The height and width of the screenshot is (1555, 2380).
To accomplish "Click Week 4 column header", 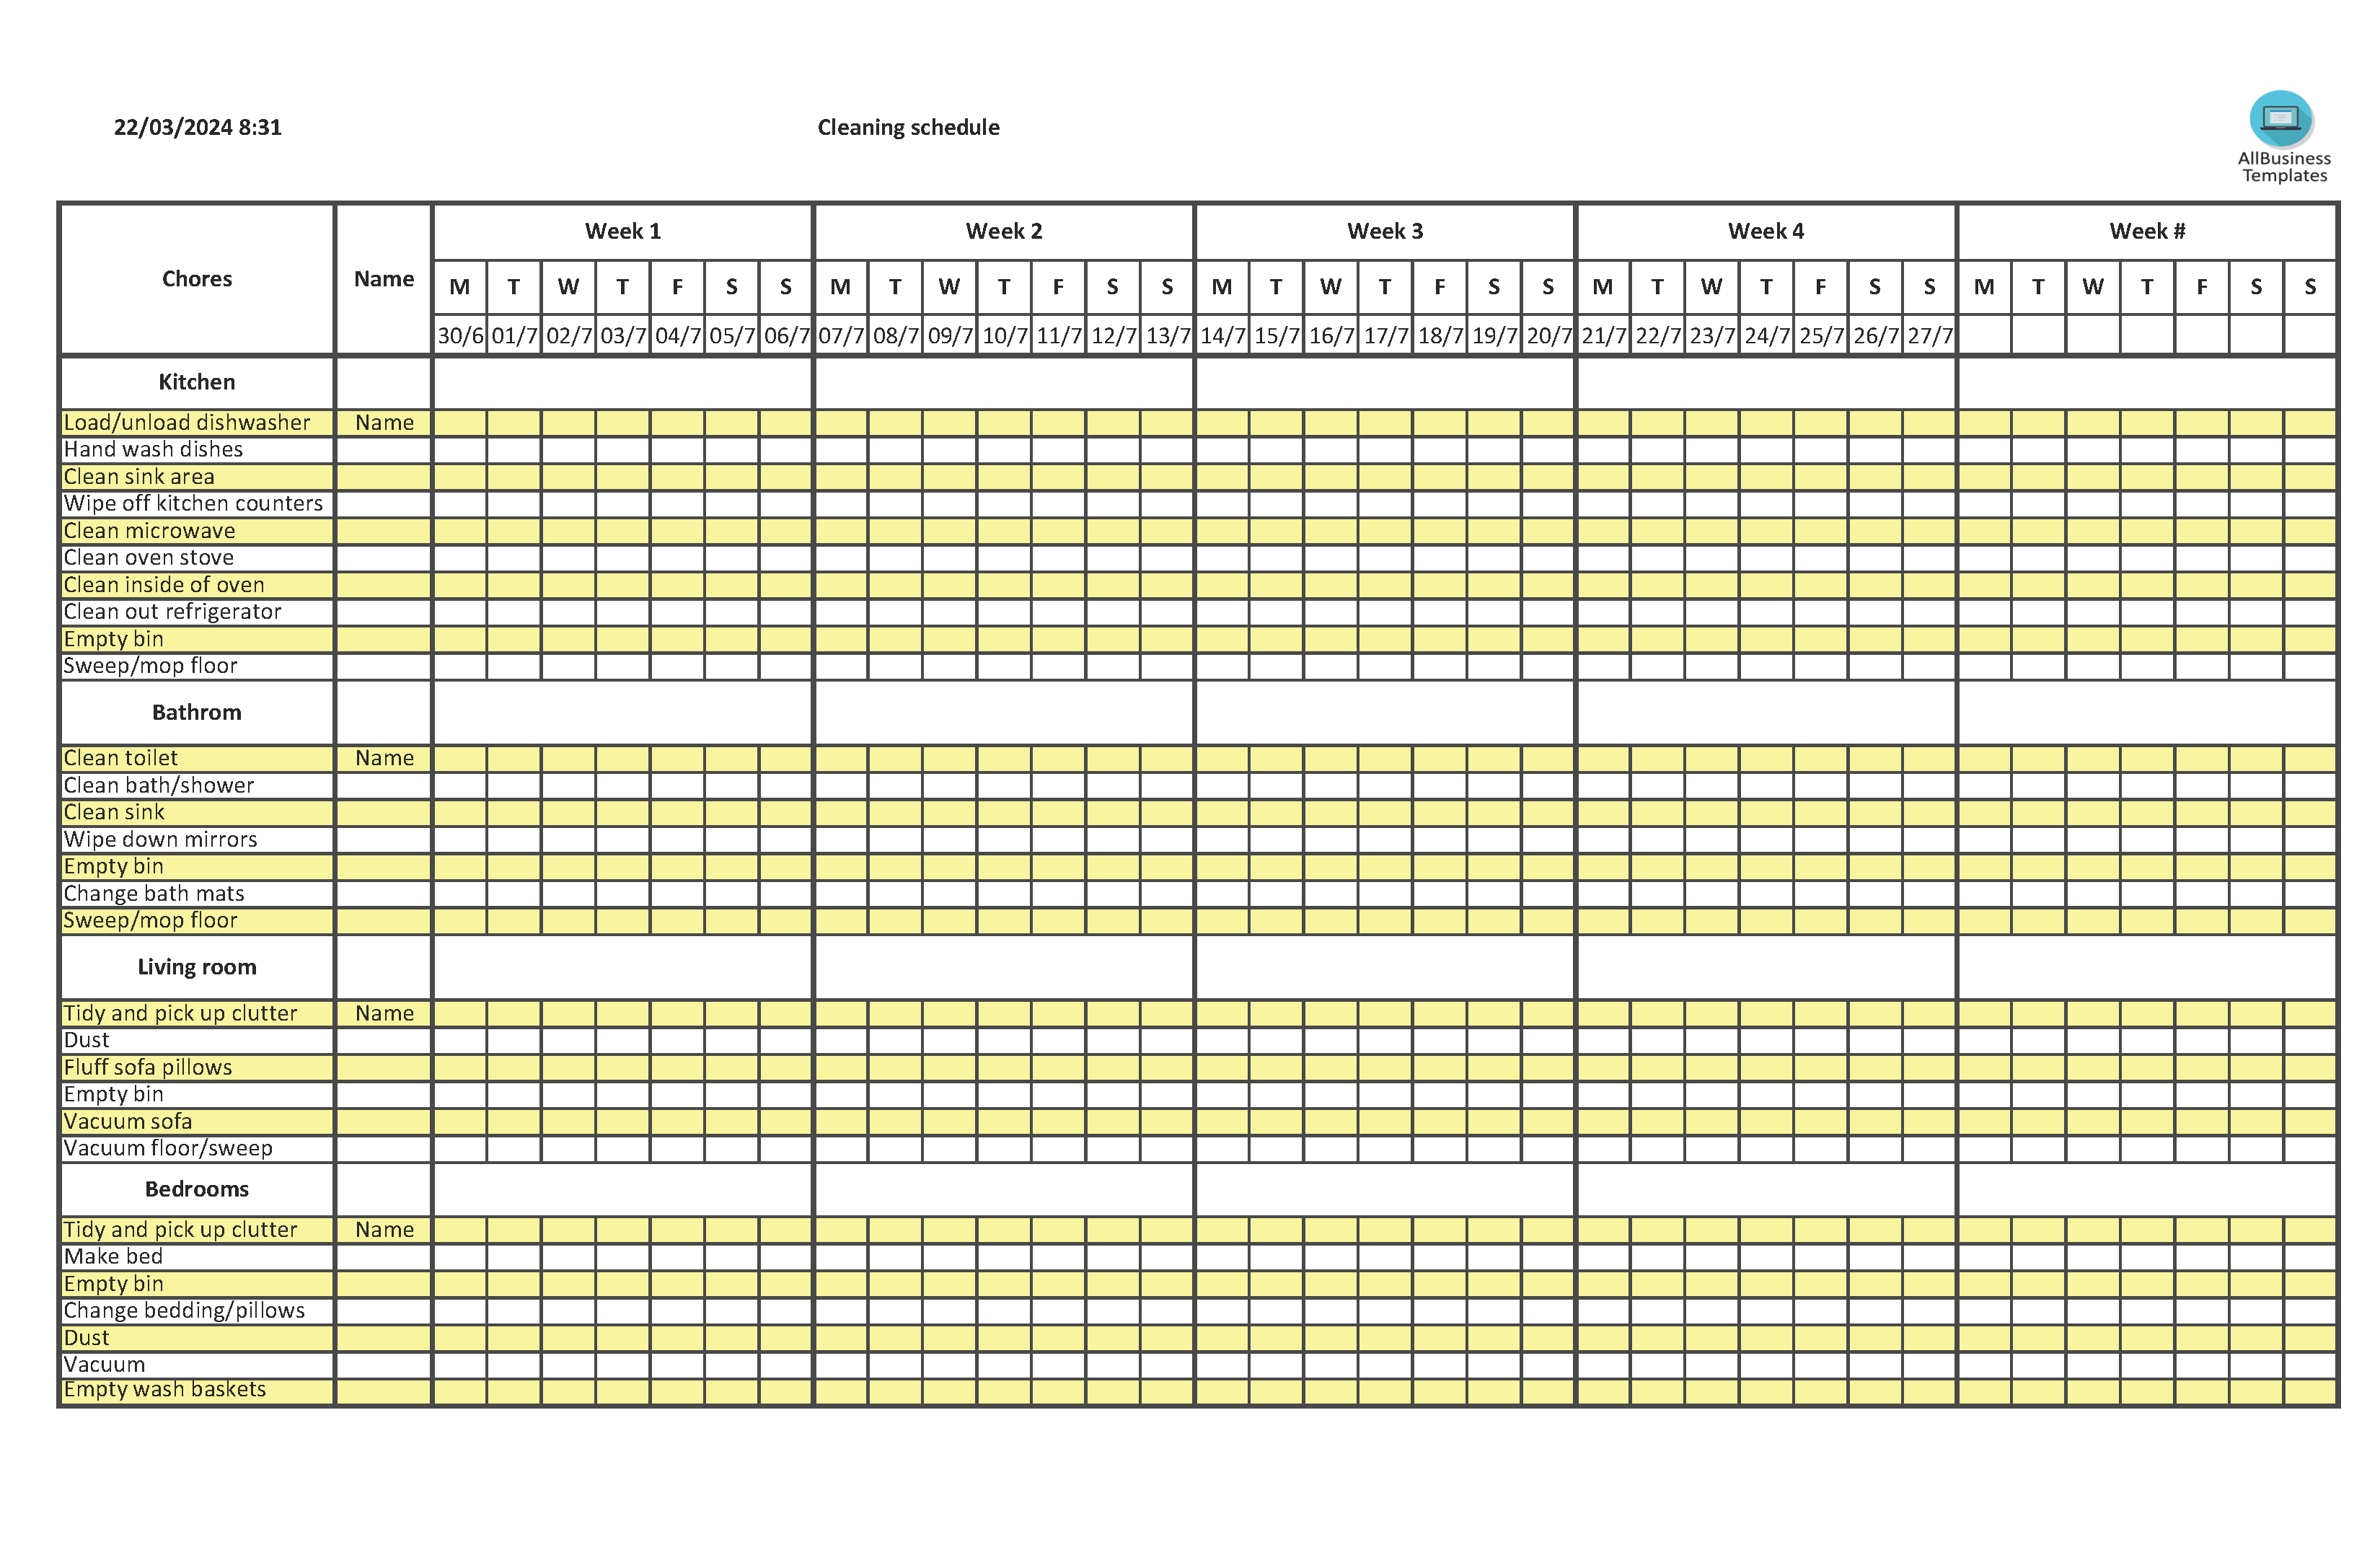I will 1758,227.
